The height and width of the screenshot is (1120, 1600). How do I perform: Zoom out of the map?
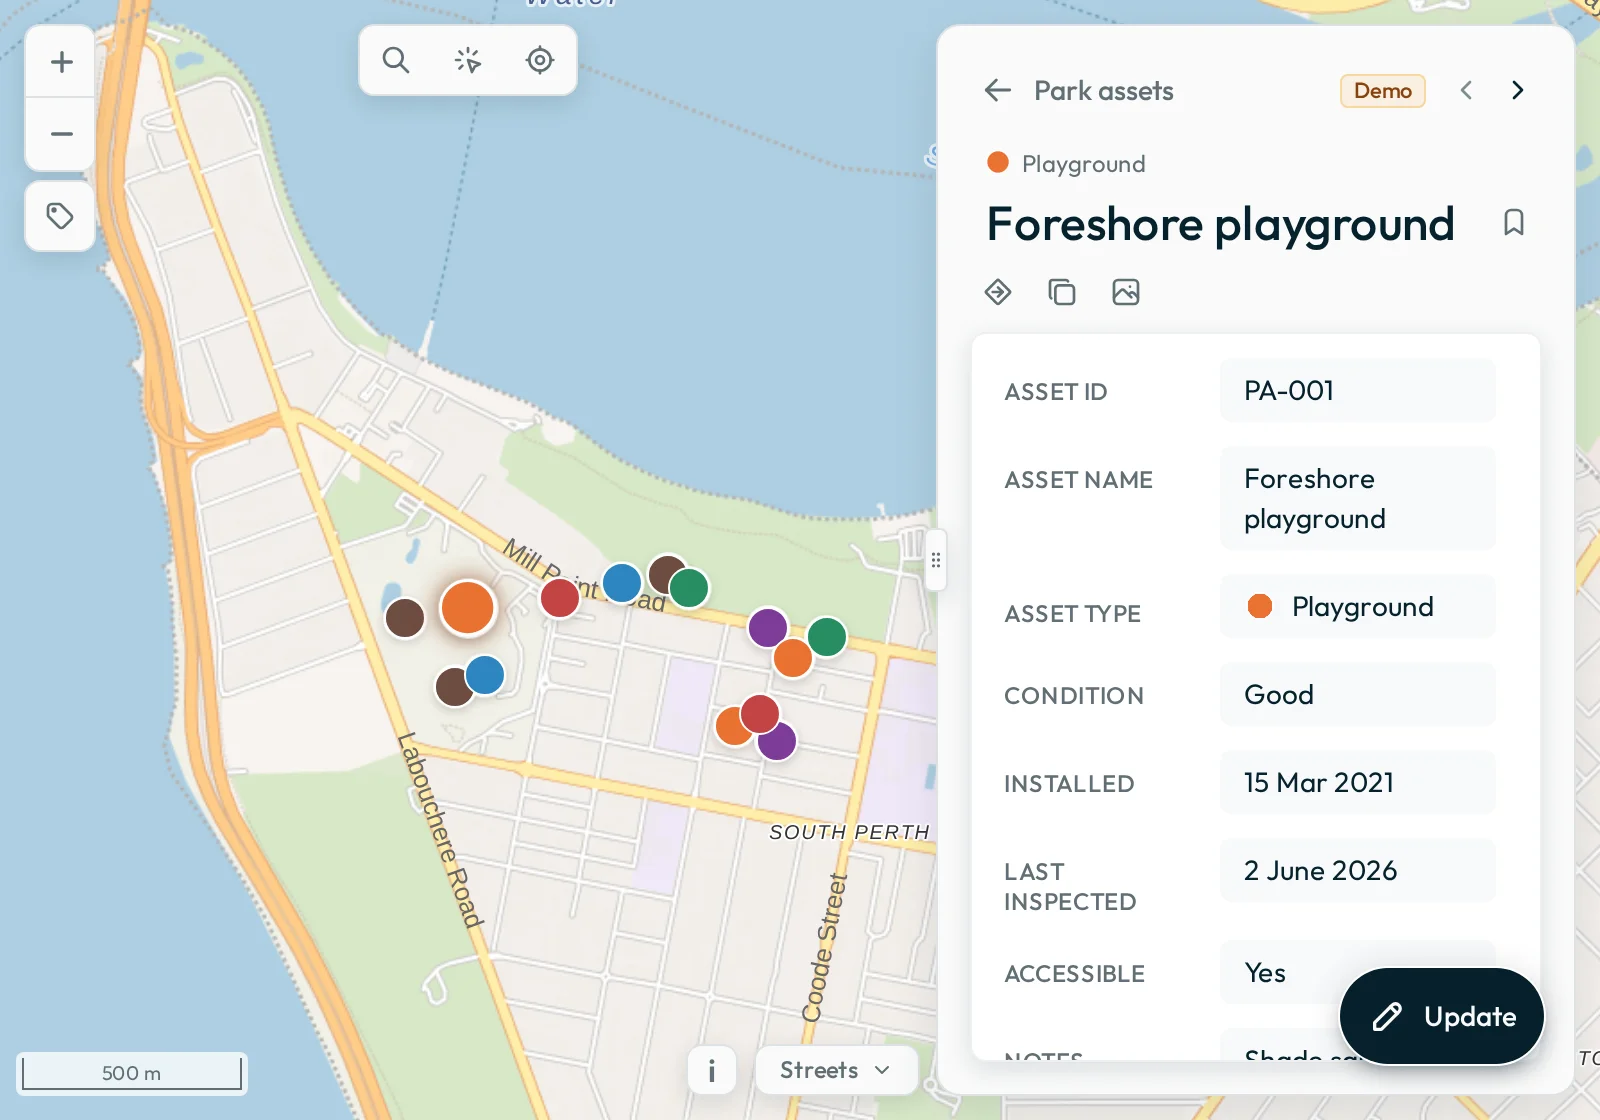(x=61, y=134)
